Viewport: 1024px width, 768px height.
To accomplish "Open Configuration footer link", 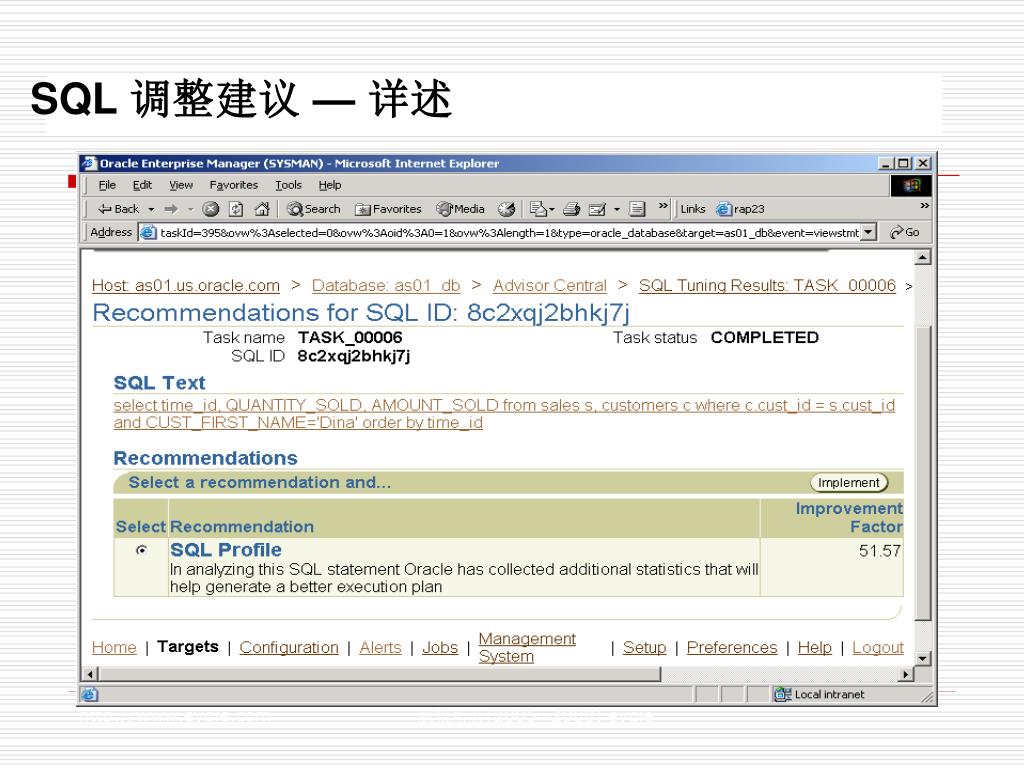I will pyautogui.click(x=289, y=648).
